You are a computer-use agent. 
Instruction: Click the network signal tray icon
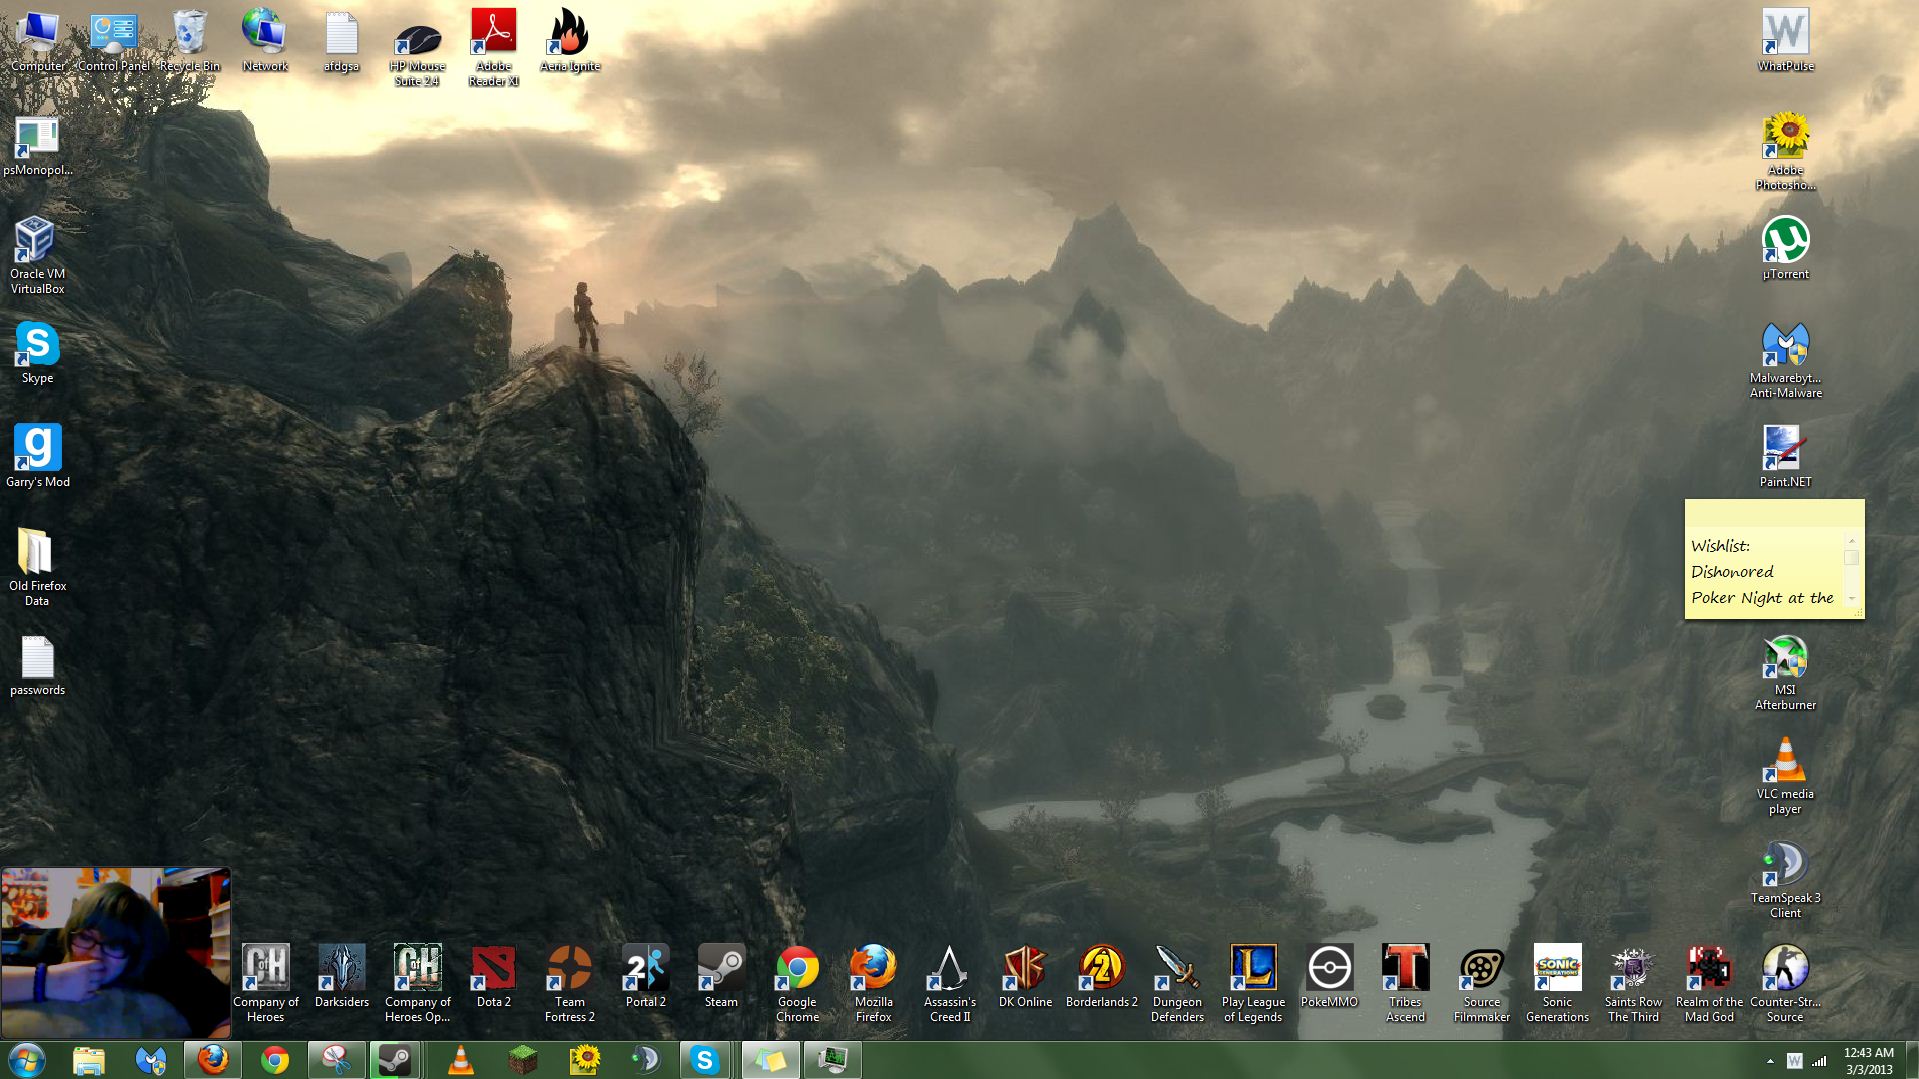click(x=1819, y=1061)
